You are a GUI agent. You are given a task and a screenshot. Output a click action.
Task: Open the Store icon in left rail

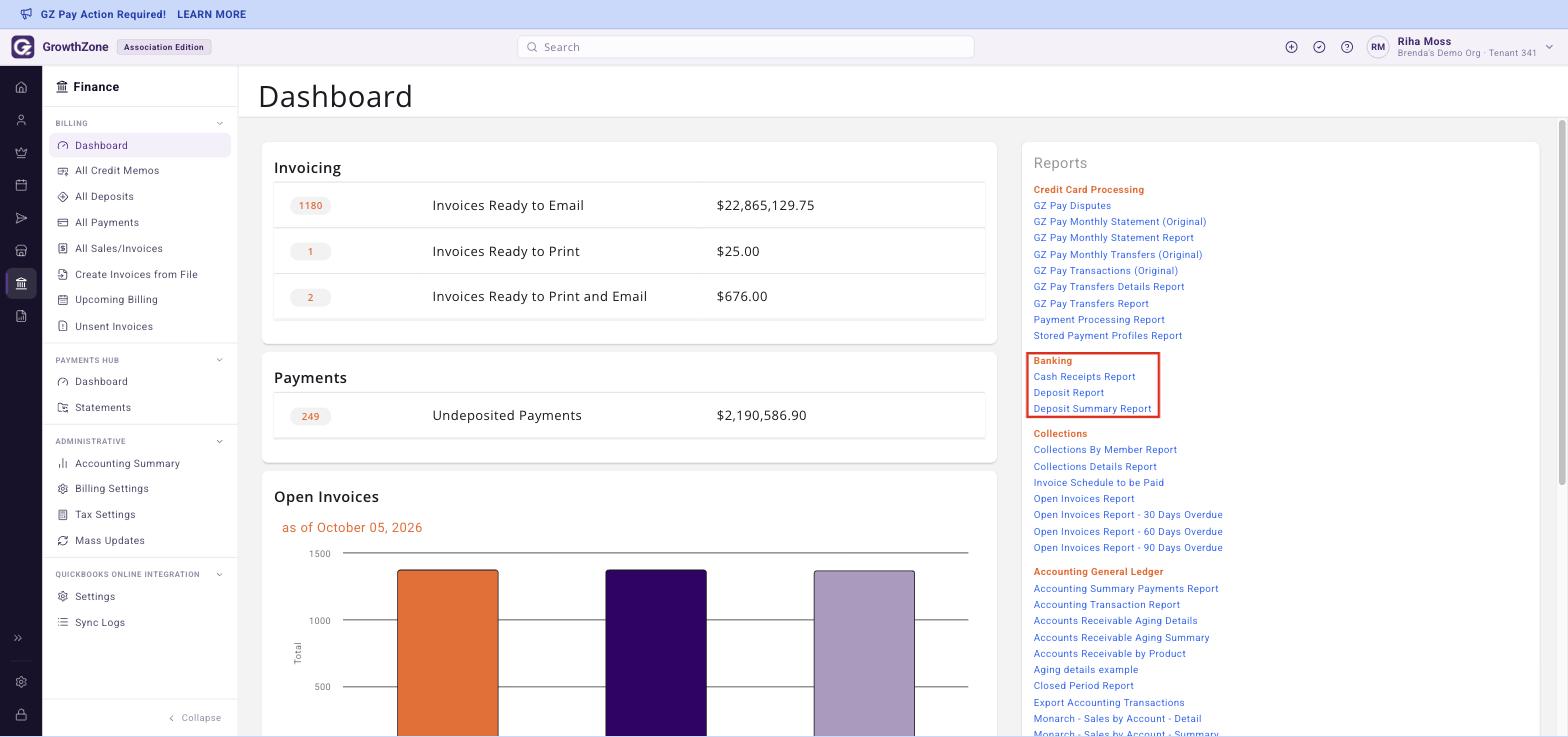pyautogui.click(x=21, y=251)
